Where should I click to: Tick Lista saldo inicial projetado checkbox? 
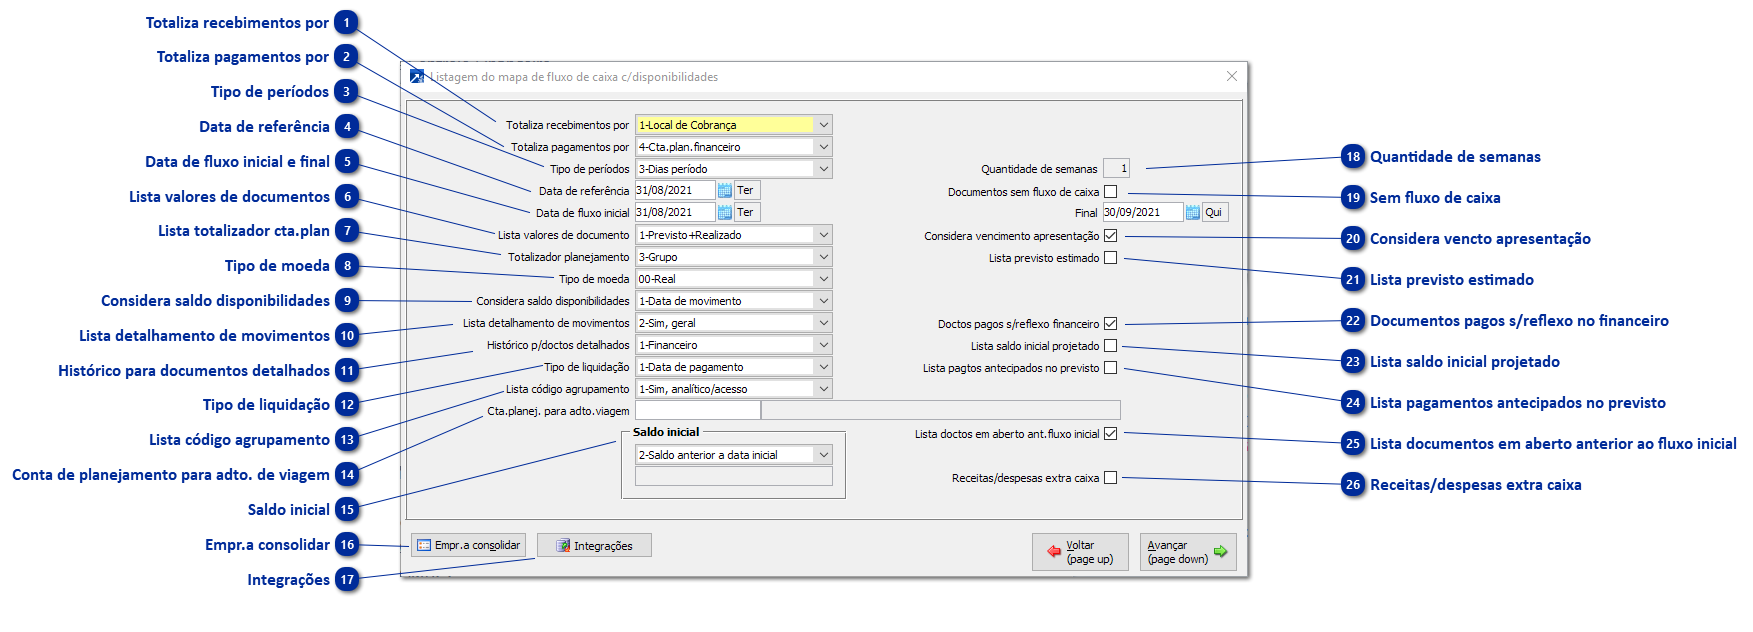click(1110, 346)
